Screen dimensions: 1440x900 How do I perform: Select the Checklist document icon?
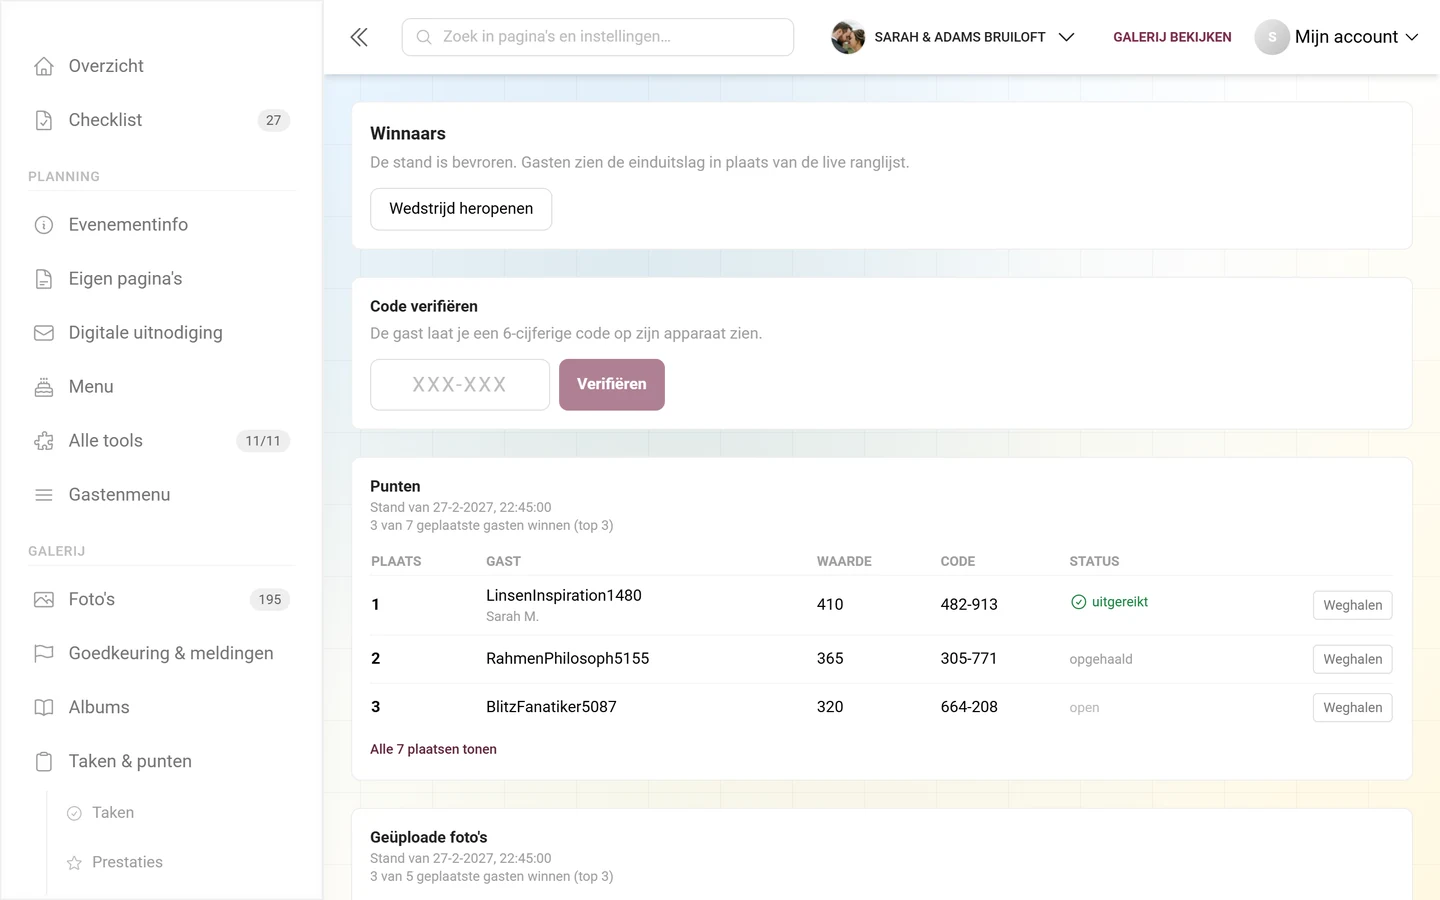point(44,120)
